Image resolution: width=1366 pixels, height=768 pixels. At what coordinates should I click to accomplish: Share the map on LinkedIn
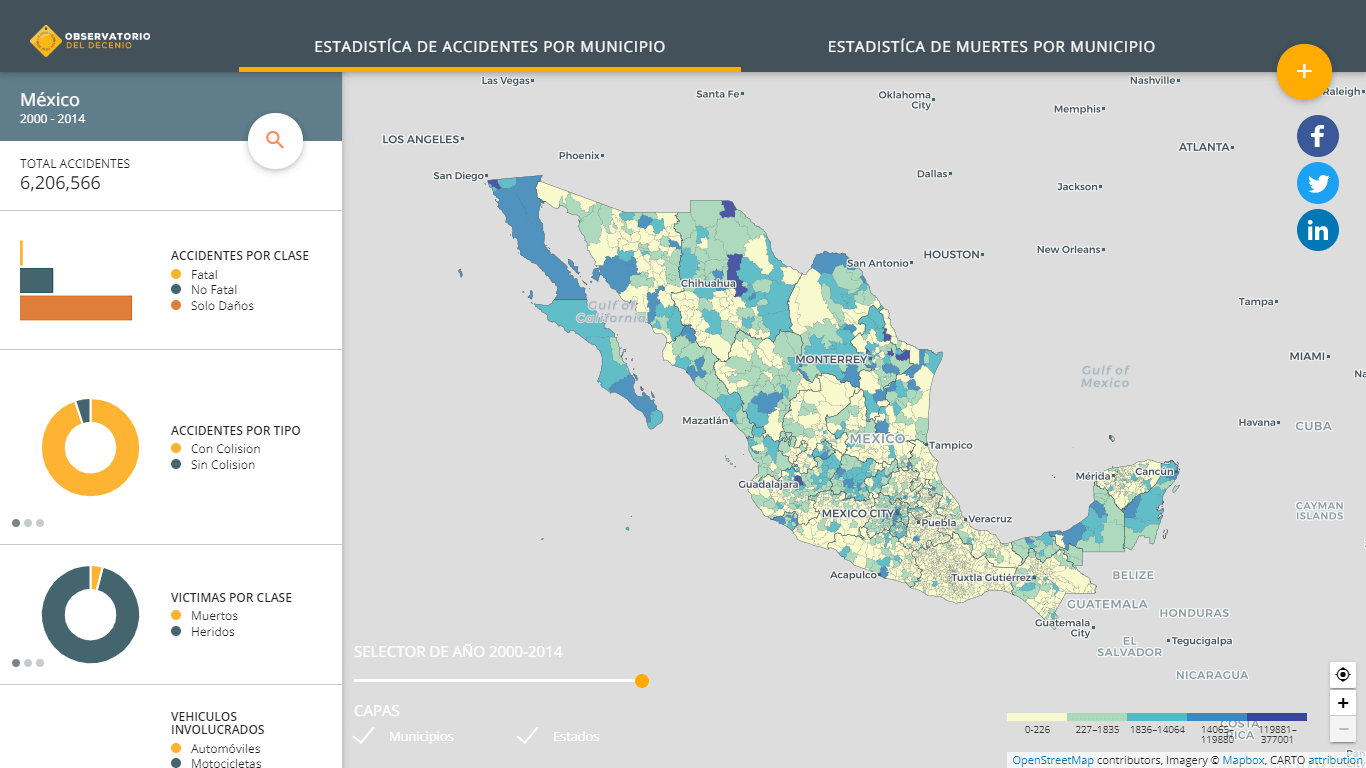point(1317,231)
